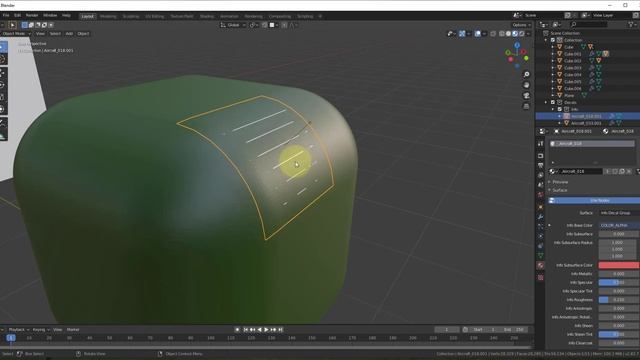Open the viewport Add menu

tap(69, 33)
